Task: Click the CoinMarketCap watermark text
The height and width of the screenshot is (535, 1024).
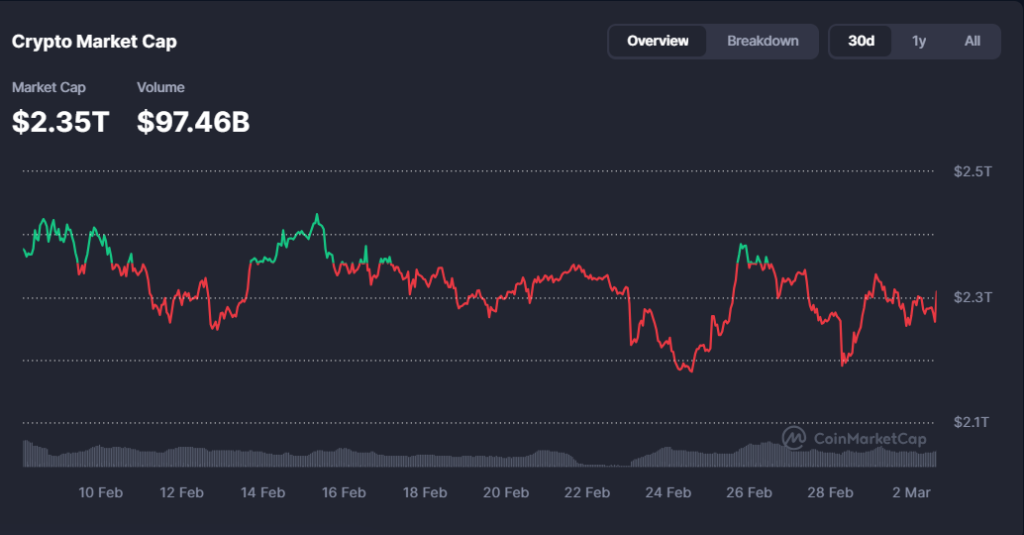Action: (x=870, y=439)
